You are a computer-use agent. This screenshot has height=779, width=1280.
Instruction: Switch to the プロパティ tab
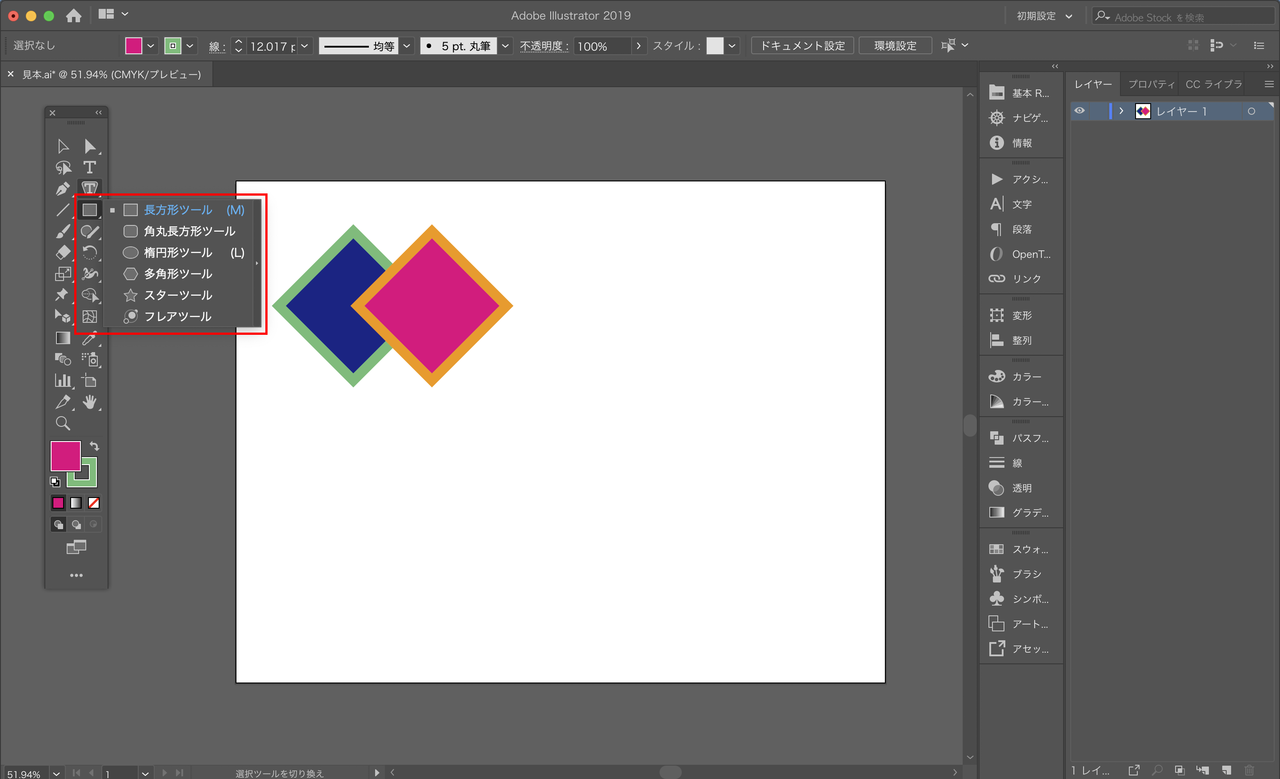pos(1152,84)
